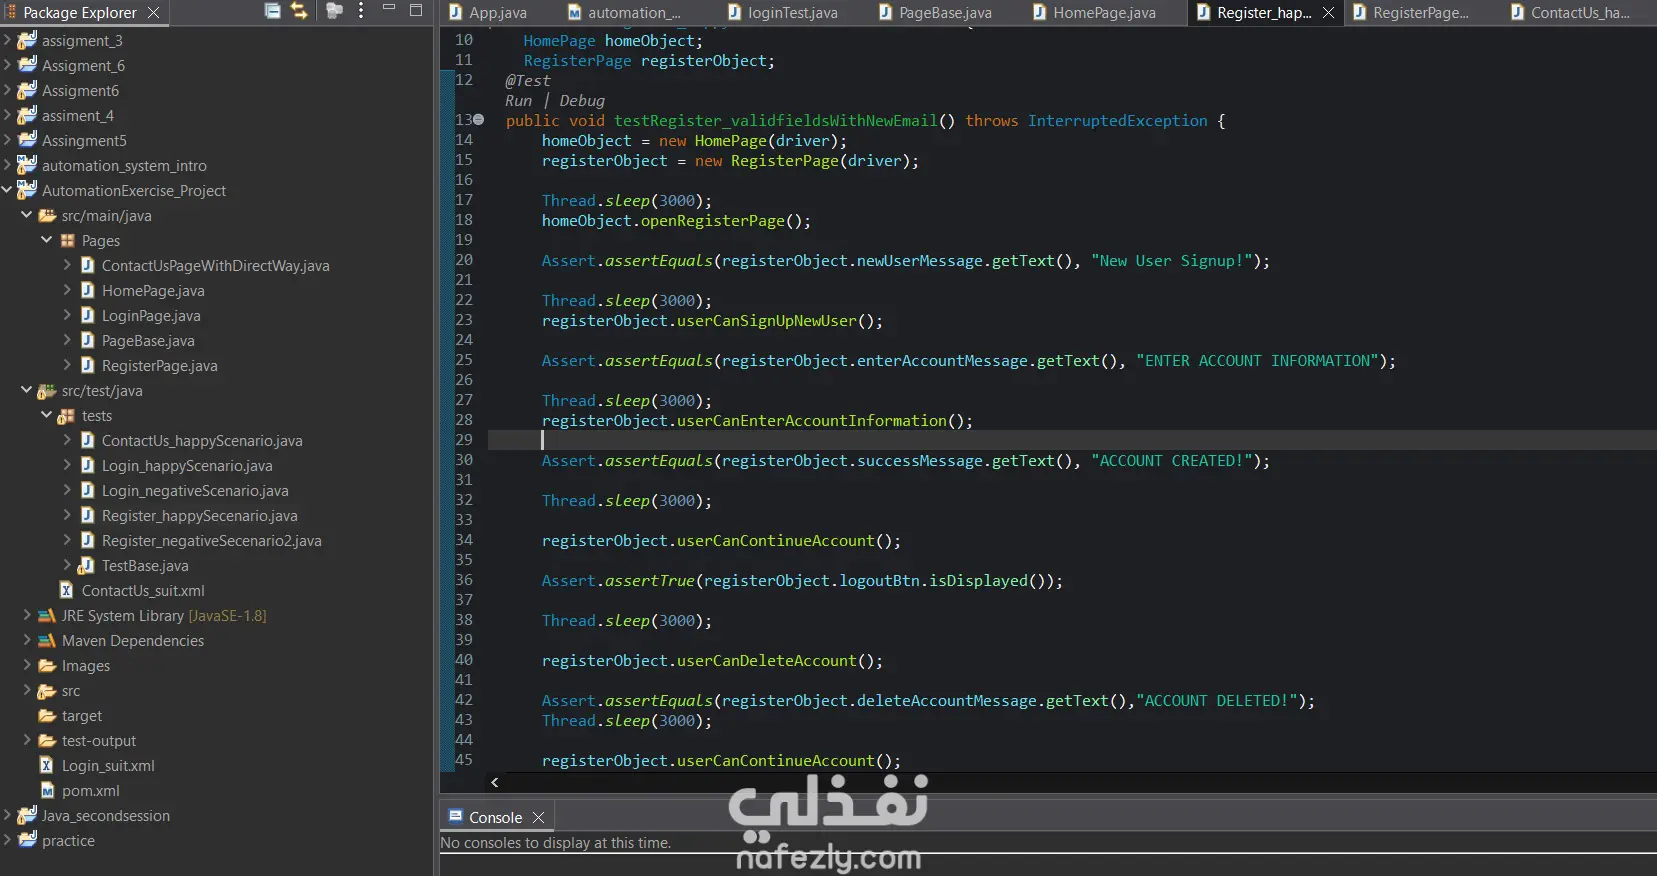1657x876 pixels.
Task: Select ContactUsPageWithDirectWay.java in the tree
Action: coord(215,265)
